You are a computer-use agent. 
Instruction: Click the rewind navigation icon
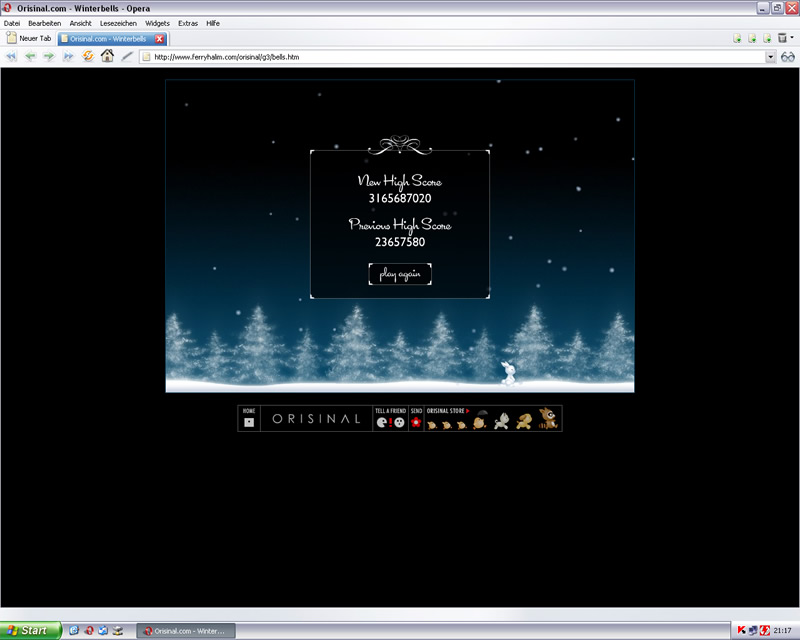11,57
